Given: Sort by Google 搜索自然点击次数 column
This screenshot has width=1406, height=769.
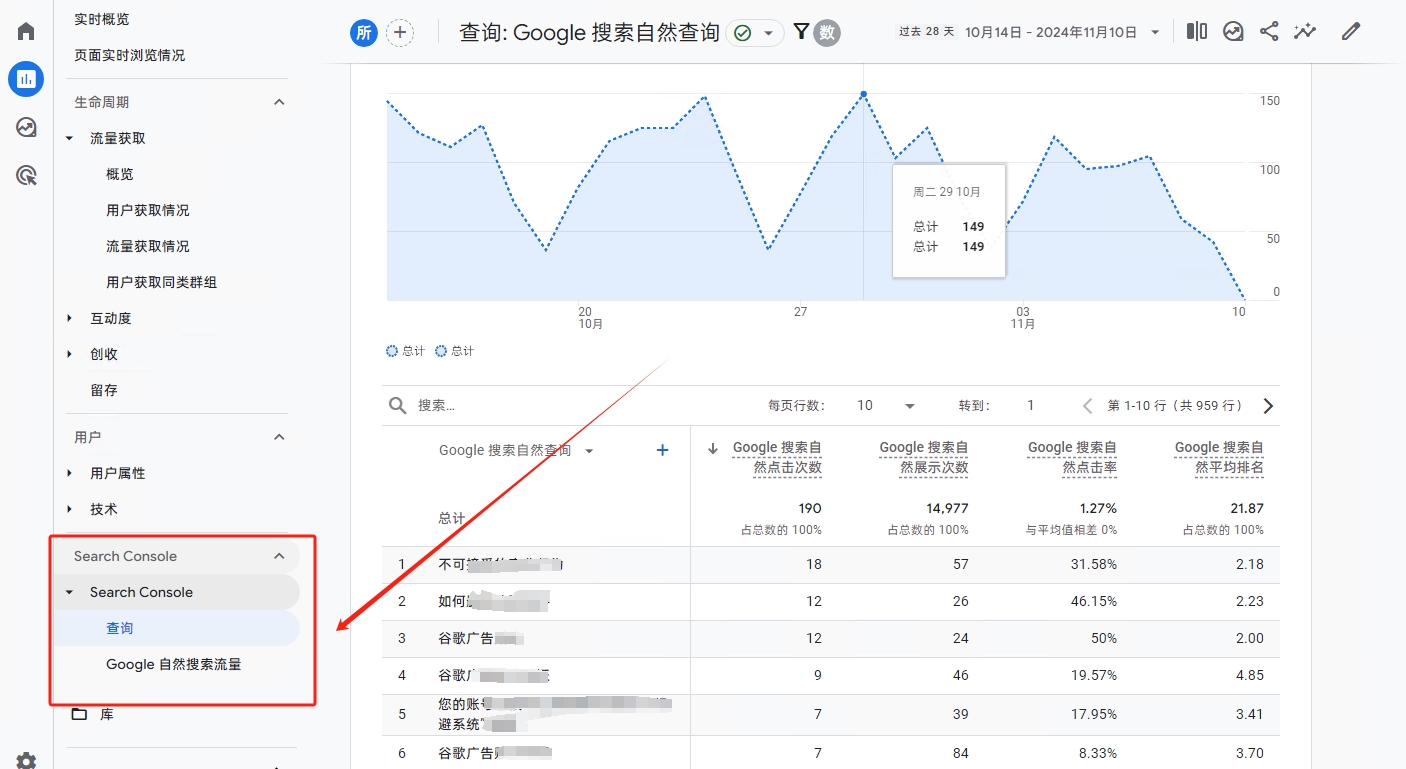Looking at the screenshot, I should 777,457.
